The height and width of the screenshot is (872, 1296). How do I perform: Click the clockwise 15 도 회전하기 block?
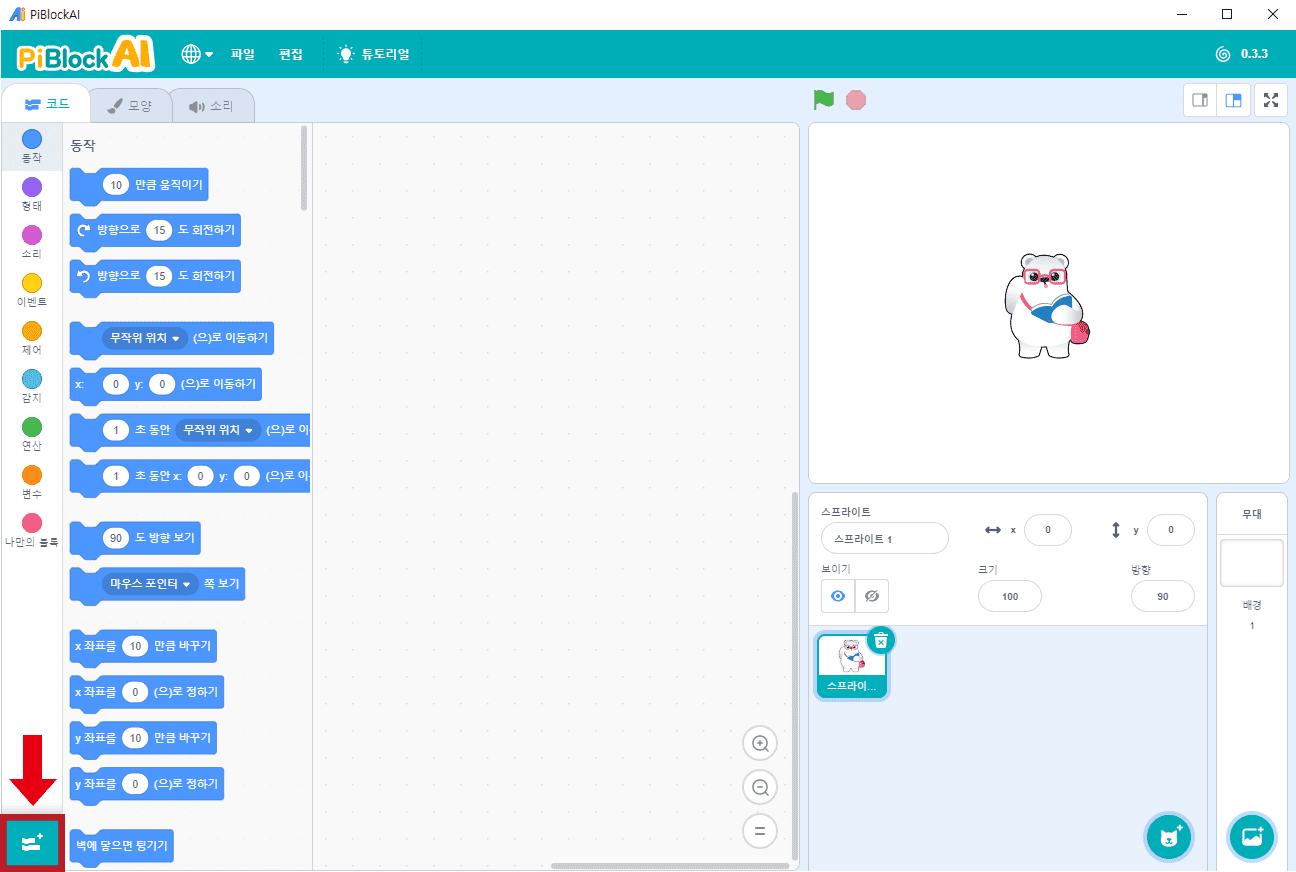[155, 230]
